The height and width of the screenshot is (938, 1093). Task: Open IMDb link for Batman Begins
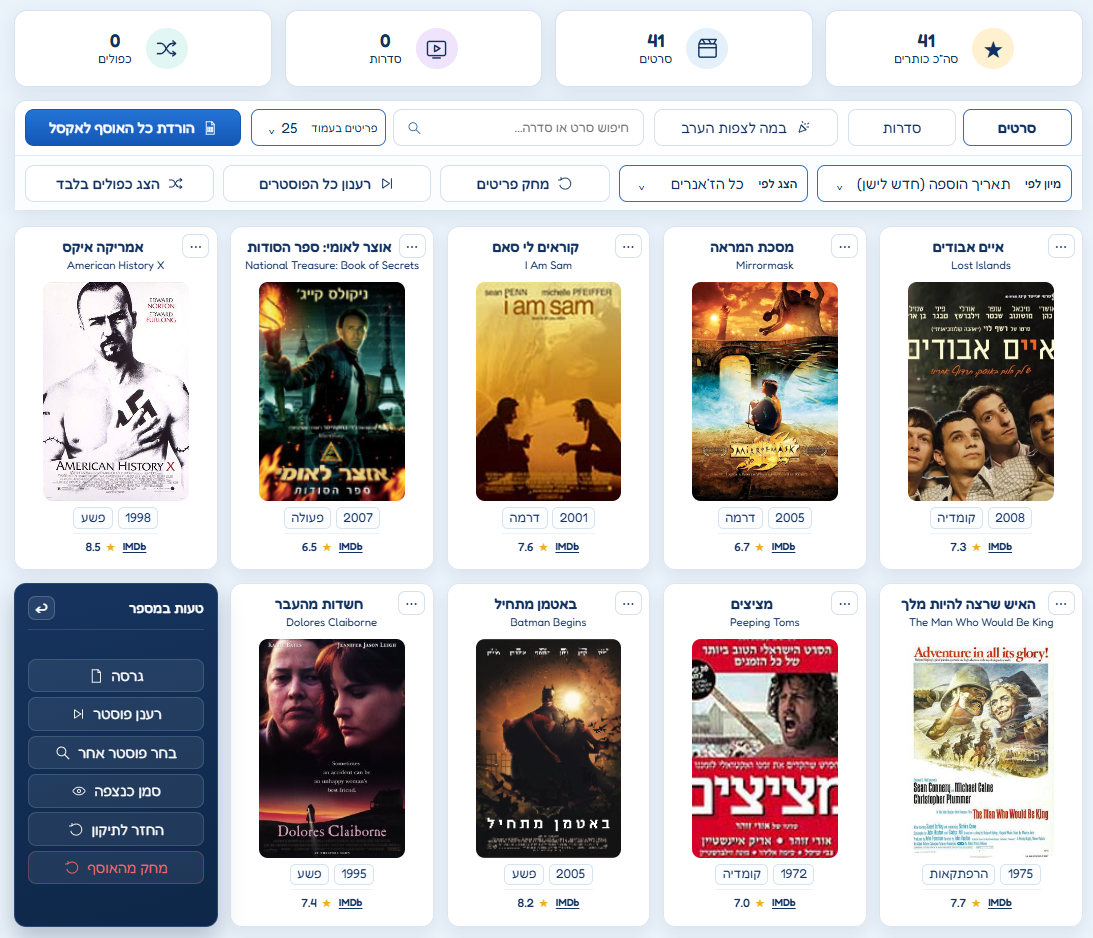click(x=567, y=903)
